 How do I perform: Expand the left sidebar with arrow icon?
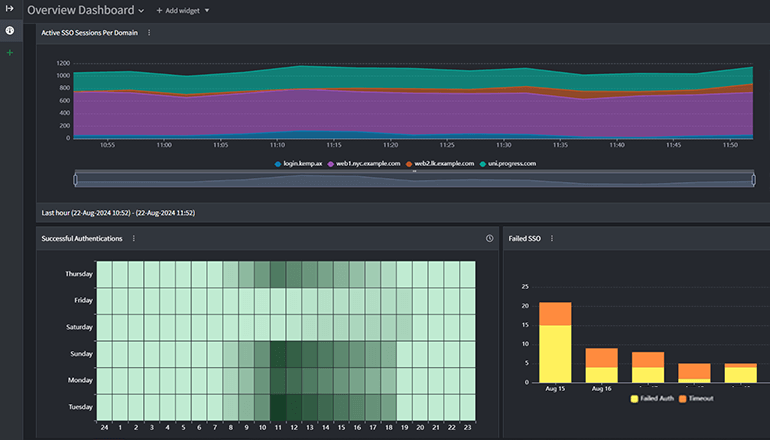[x=9, y=9]
